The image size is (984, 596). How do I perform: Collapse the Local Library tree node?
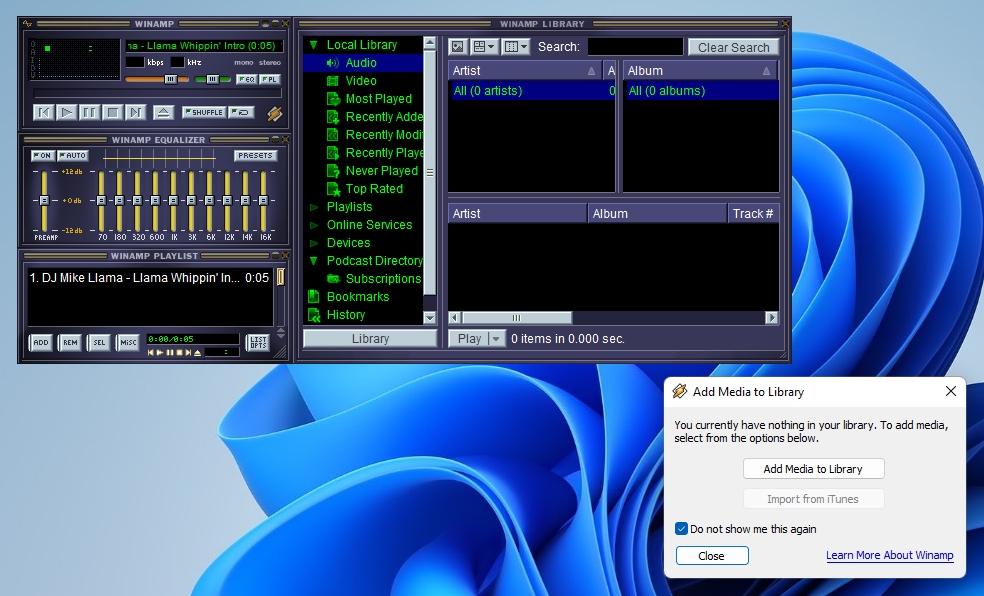click(313, 45)
